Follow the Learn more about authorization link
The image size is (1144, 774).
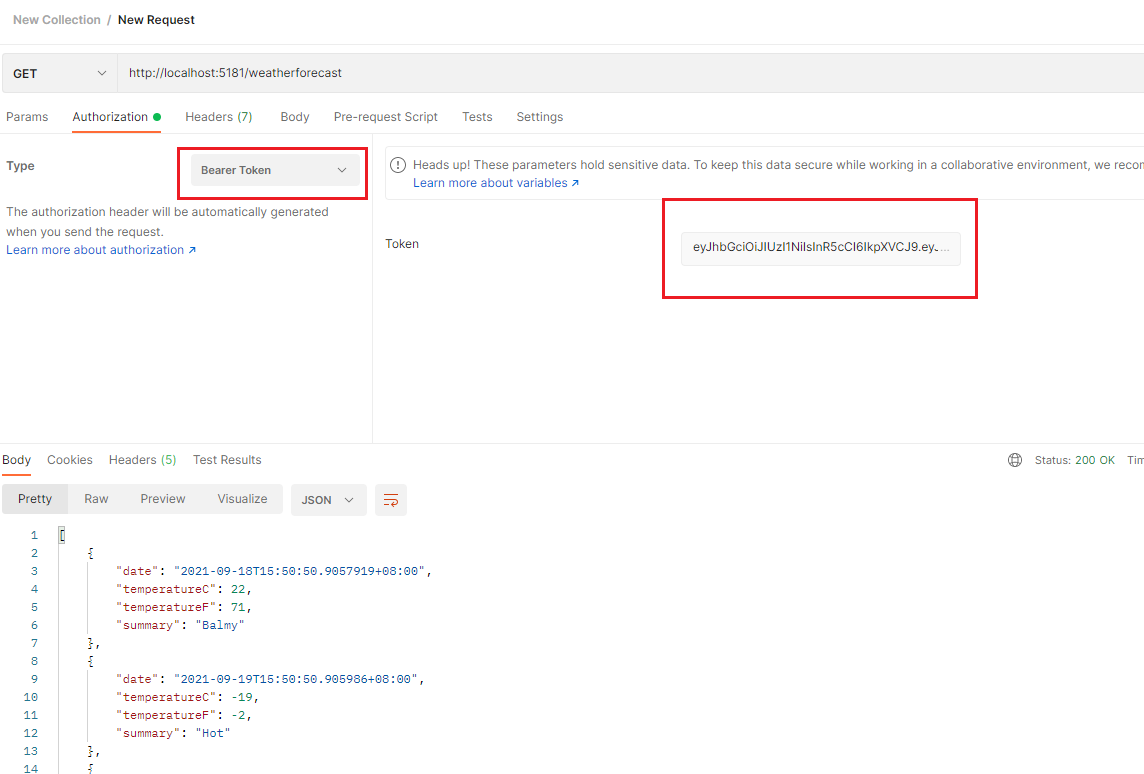[x=100, y=250]
